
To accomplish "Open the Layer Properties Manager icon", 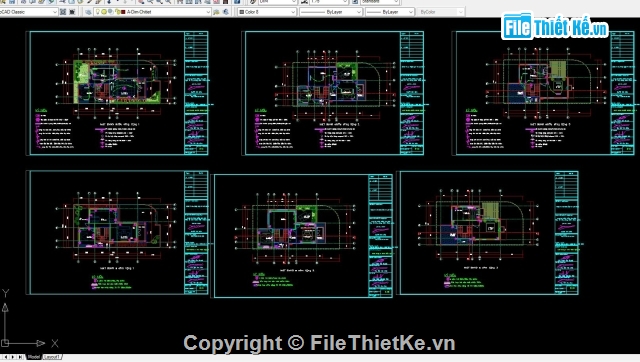I will point(88,12).
